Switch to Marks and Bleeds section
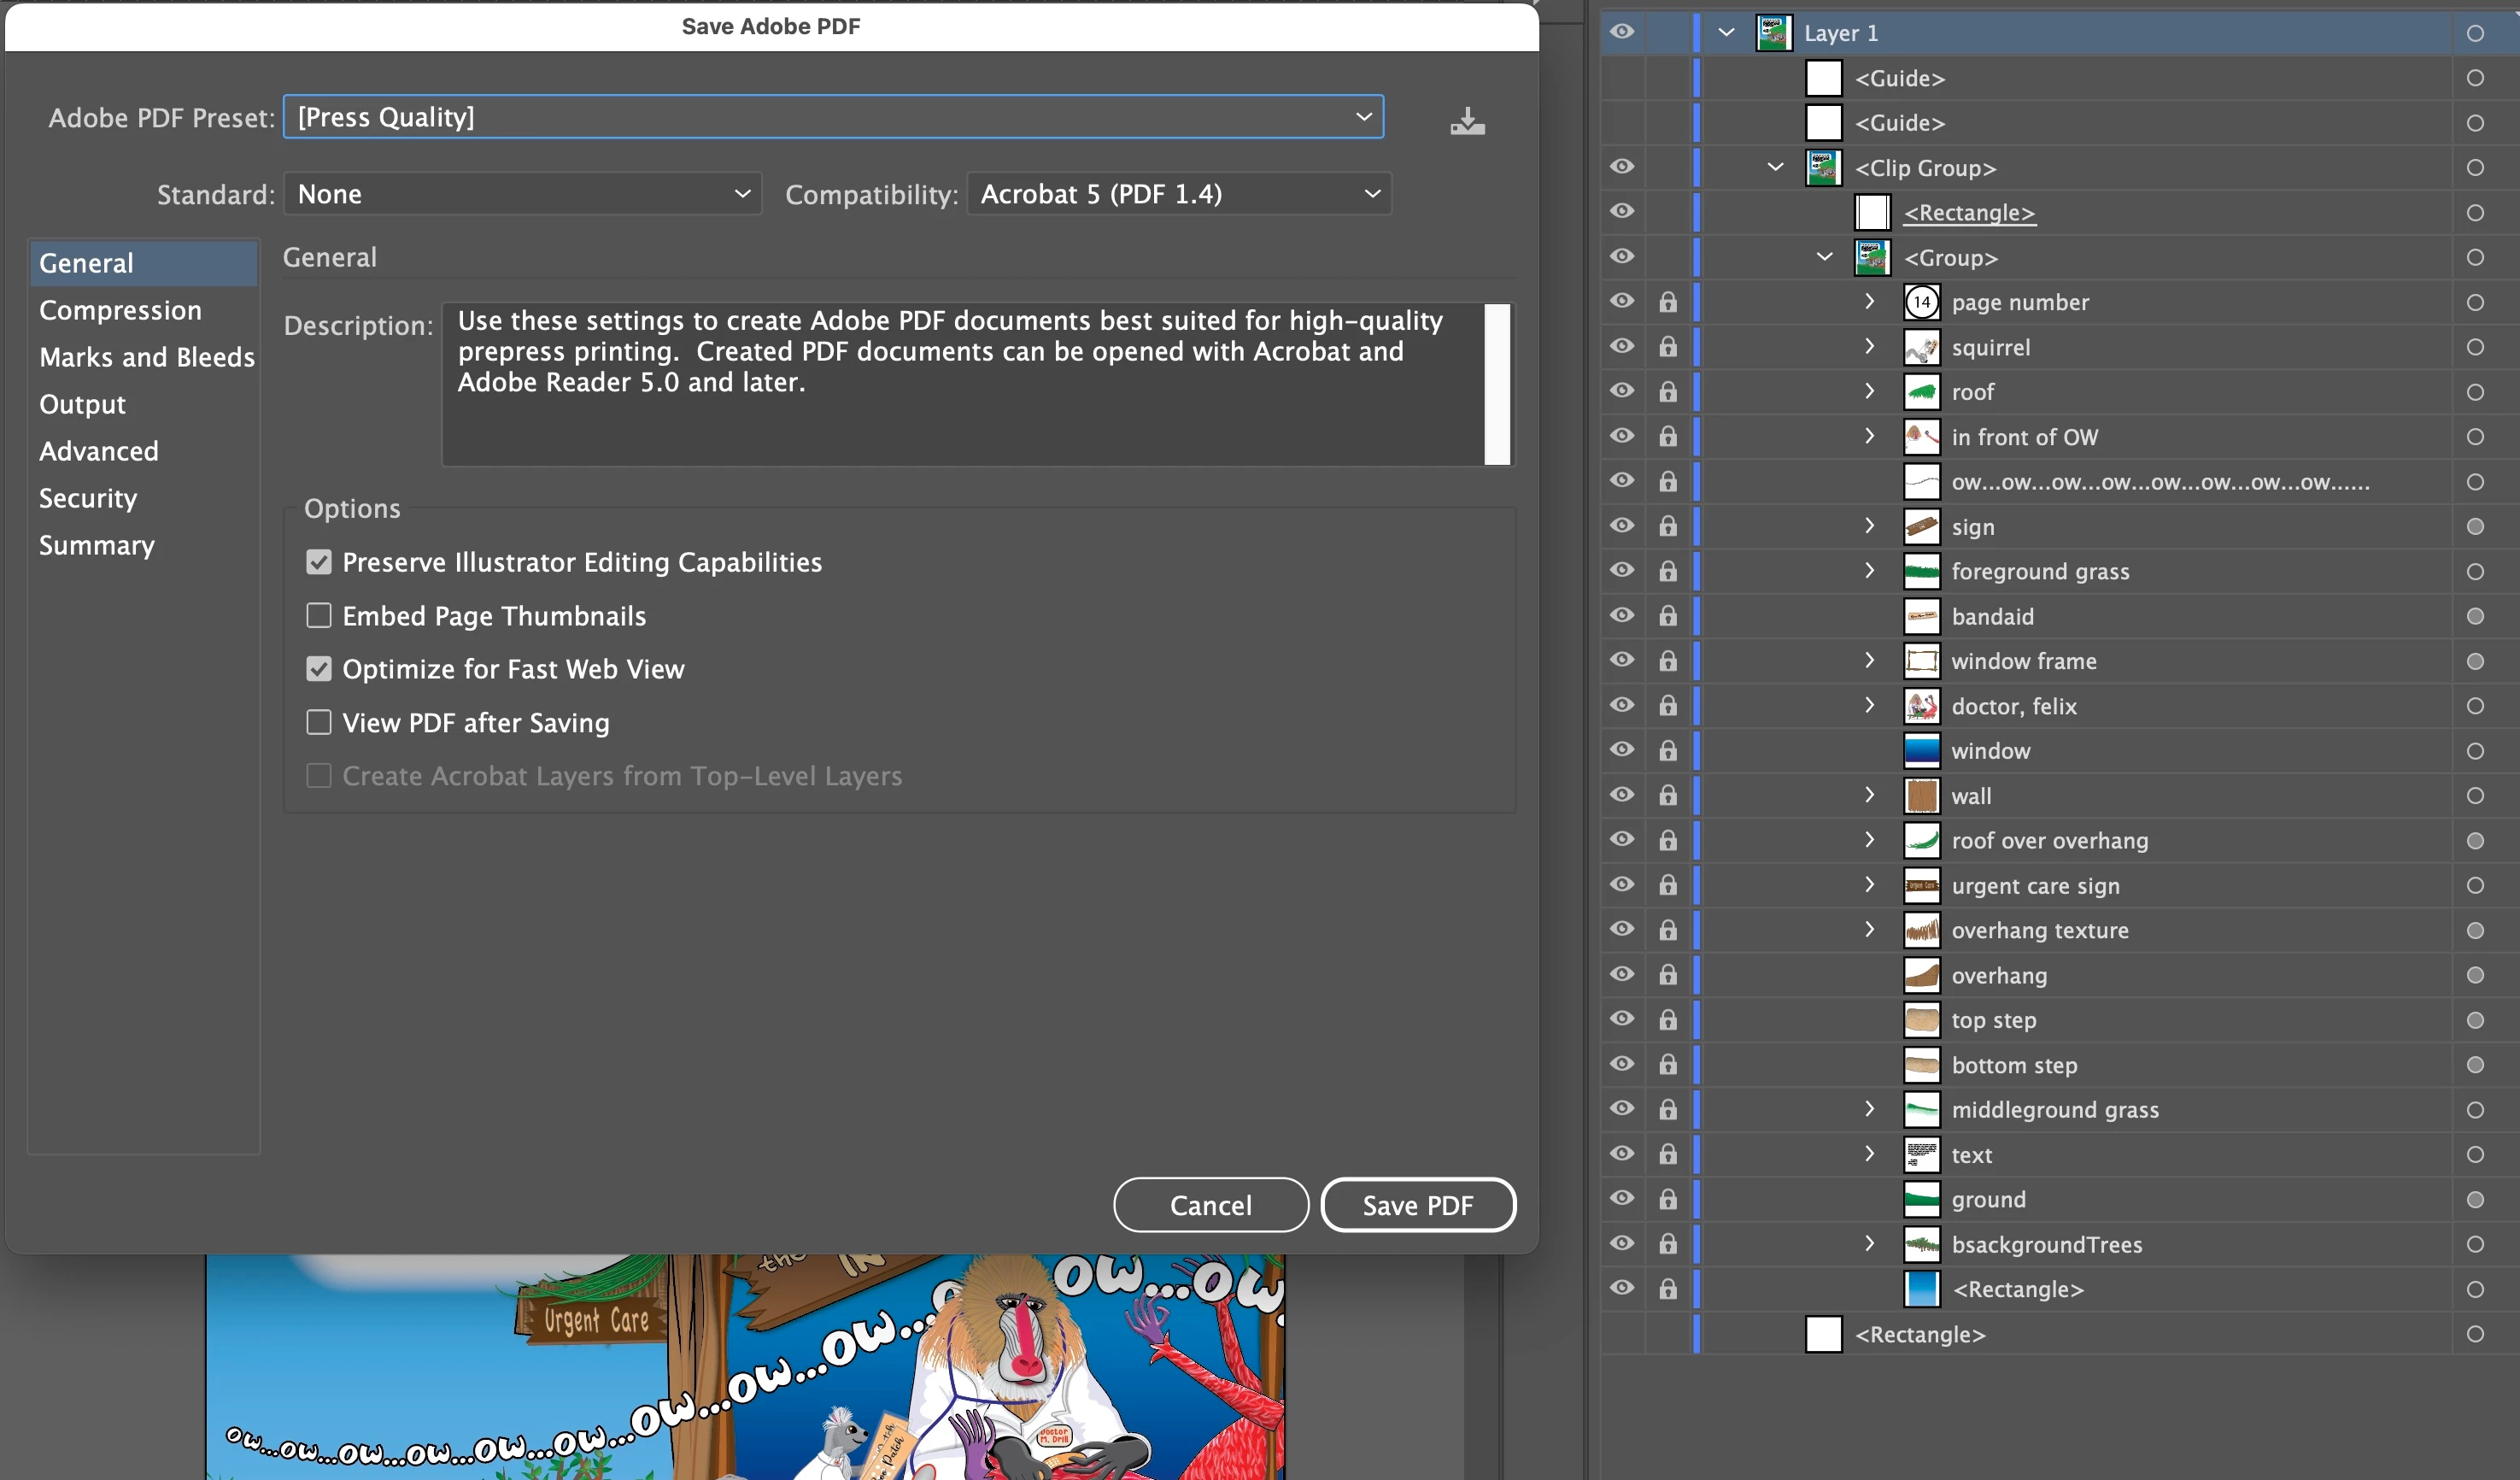 point(146,357)
